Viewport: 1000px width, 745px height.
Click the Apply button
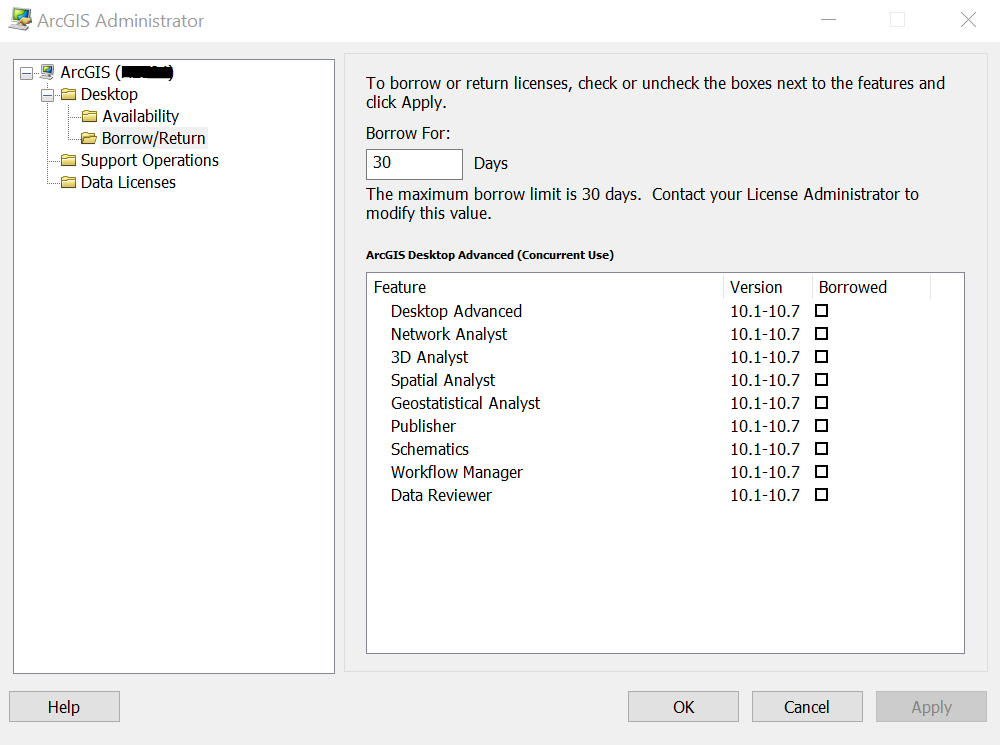coord(931,706)
